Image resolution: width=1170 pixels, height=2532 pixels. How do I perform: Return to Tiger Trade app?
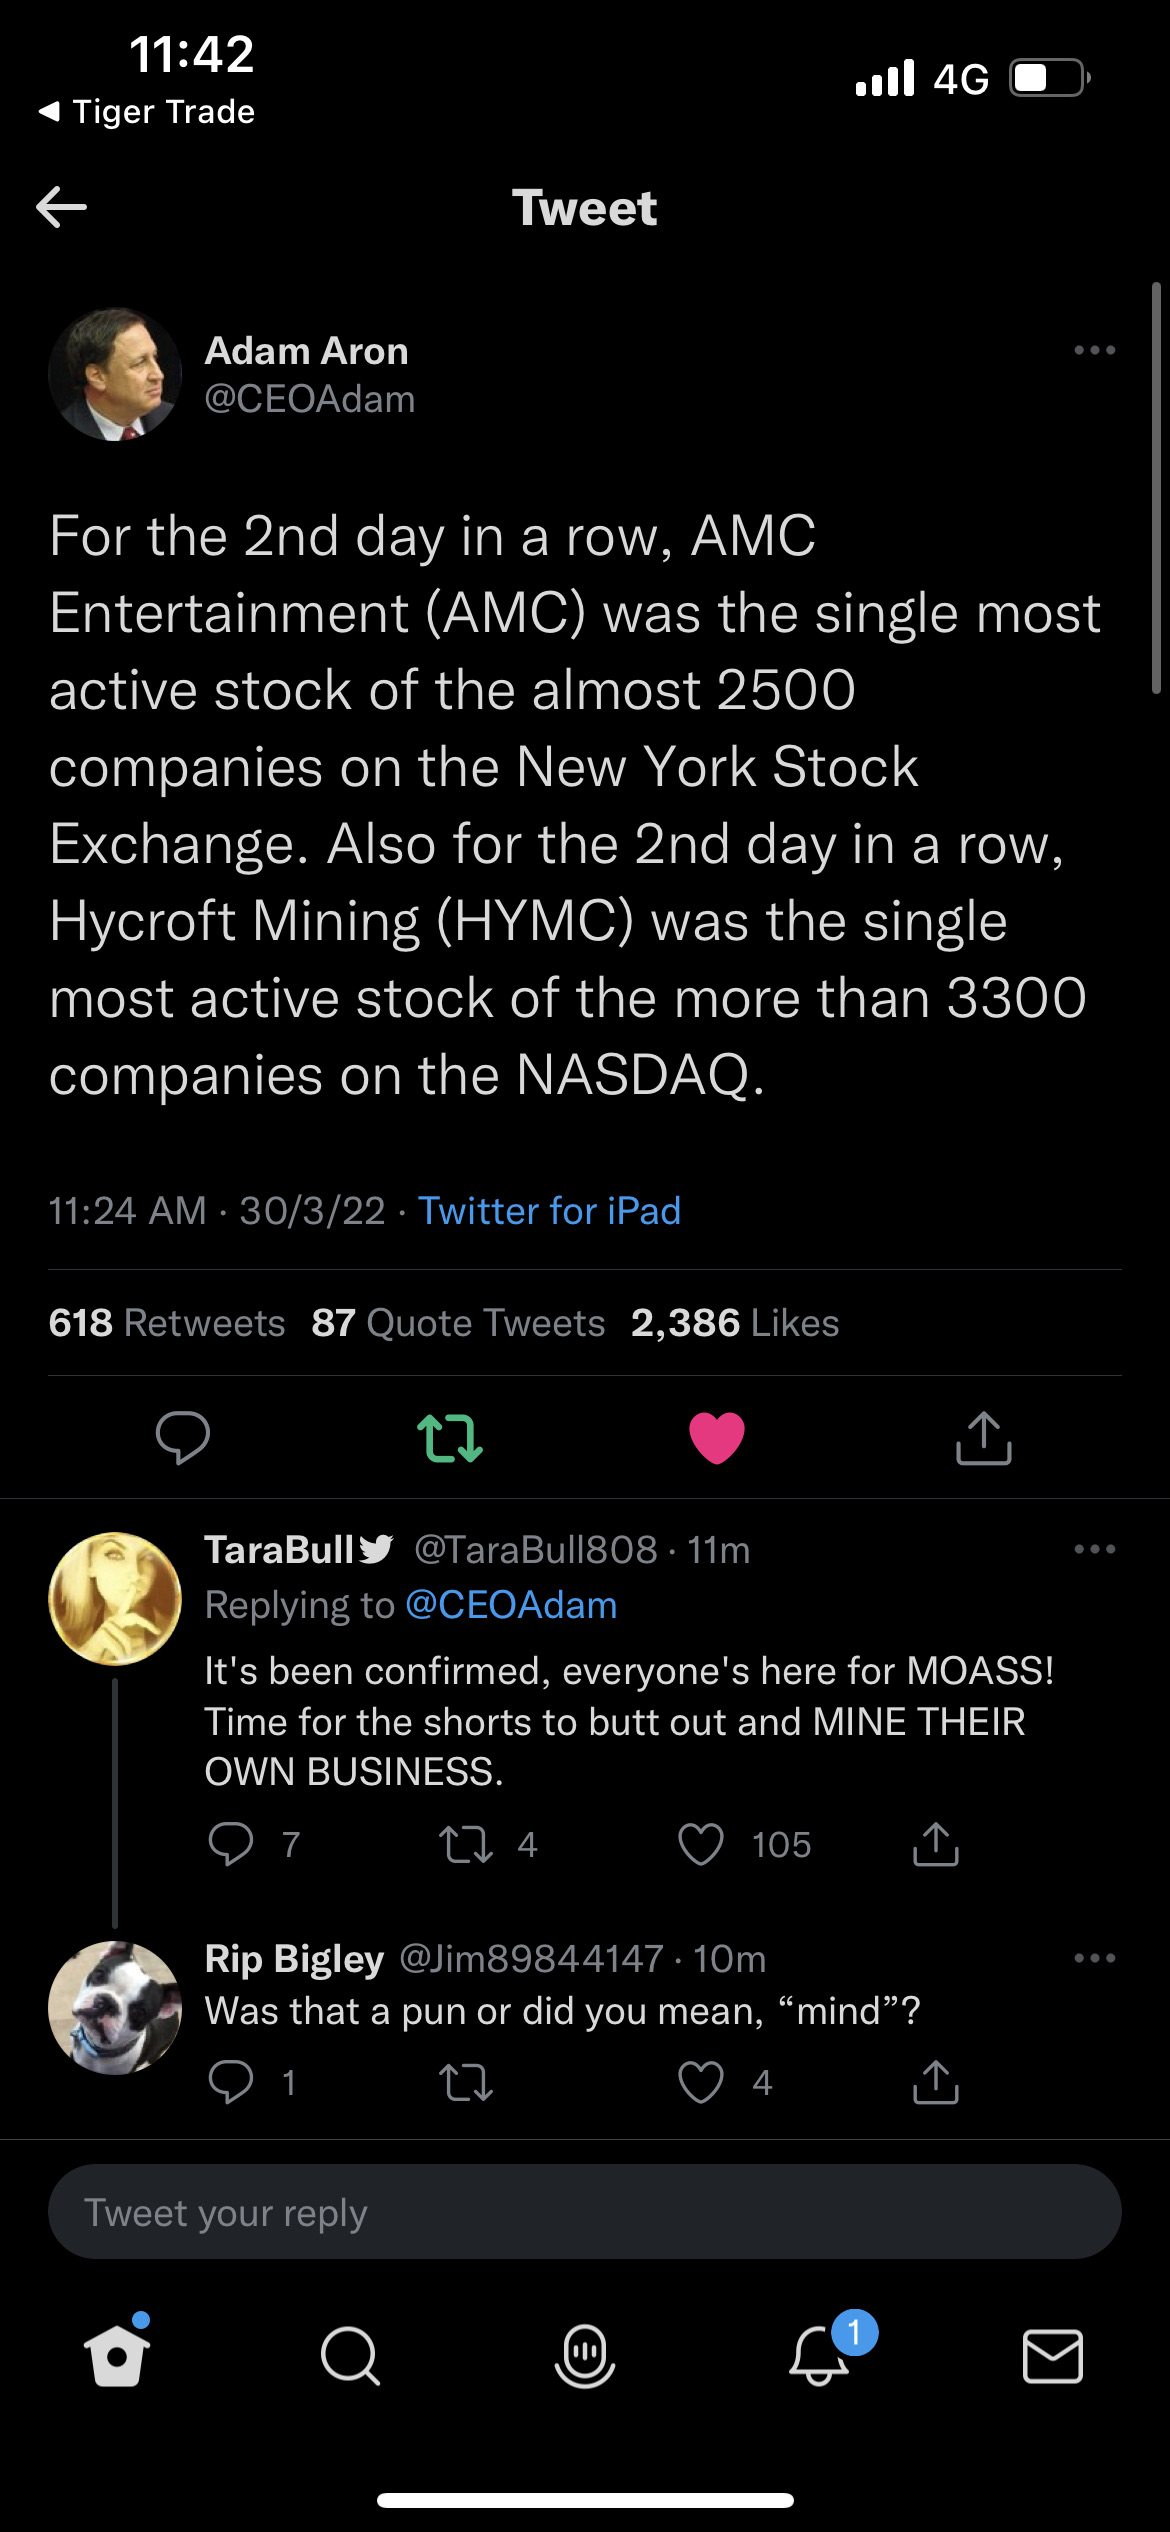tap(147, 112)
